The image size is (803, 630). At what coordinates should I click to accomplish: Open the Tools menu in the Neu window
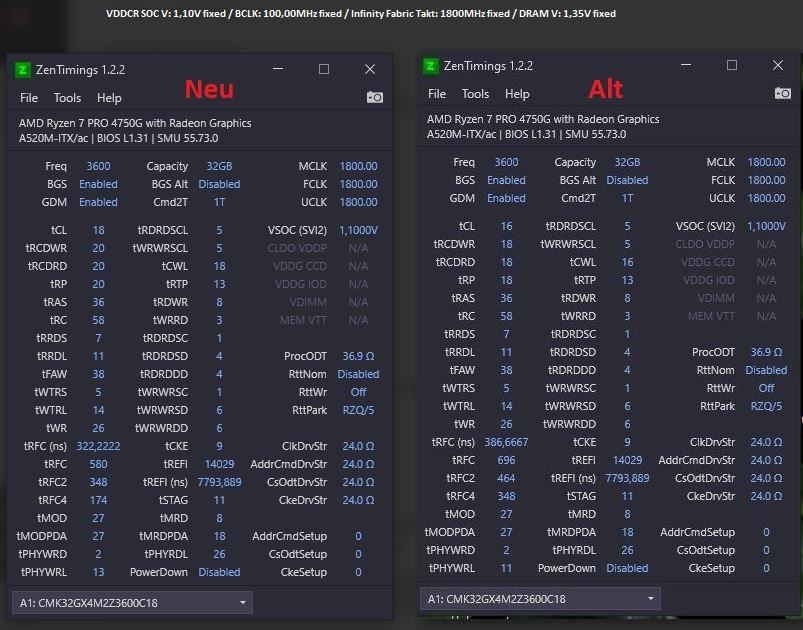68,98
